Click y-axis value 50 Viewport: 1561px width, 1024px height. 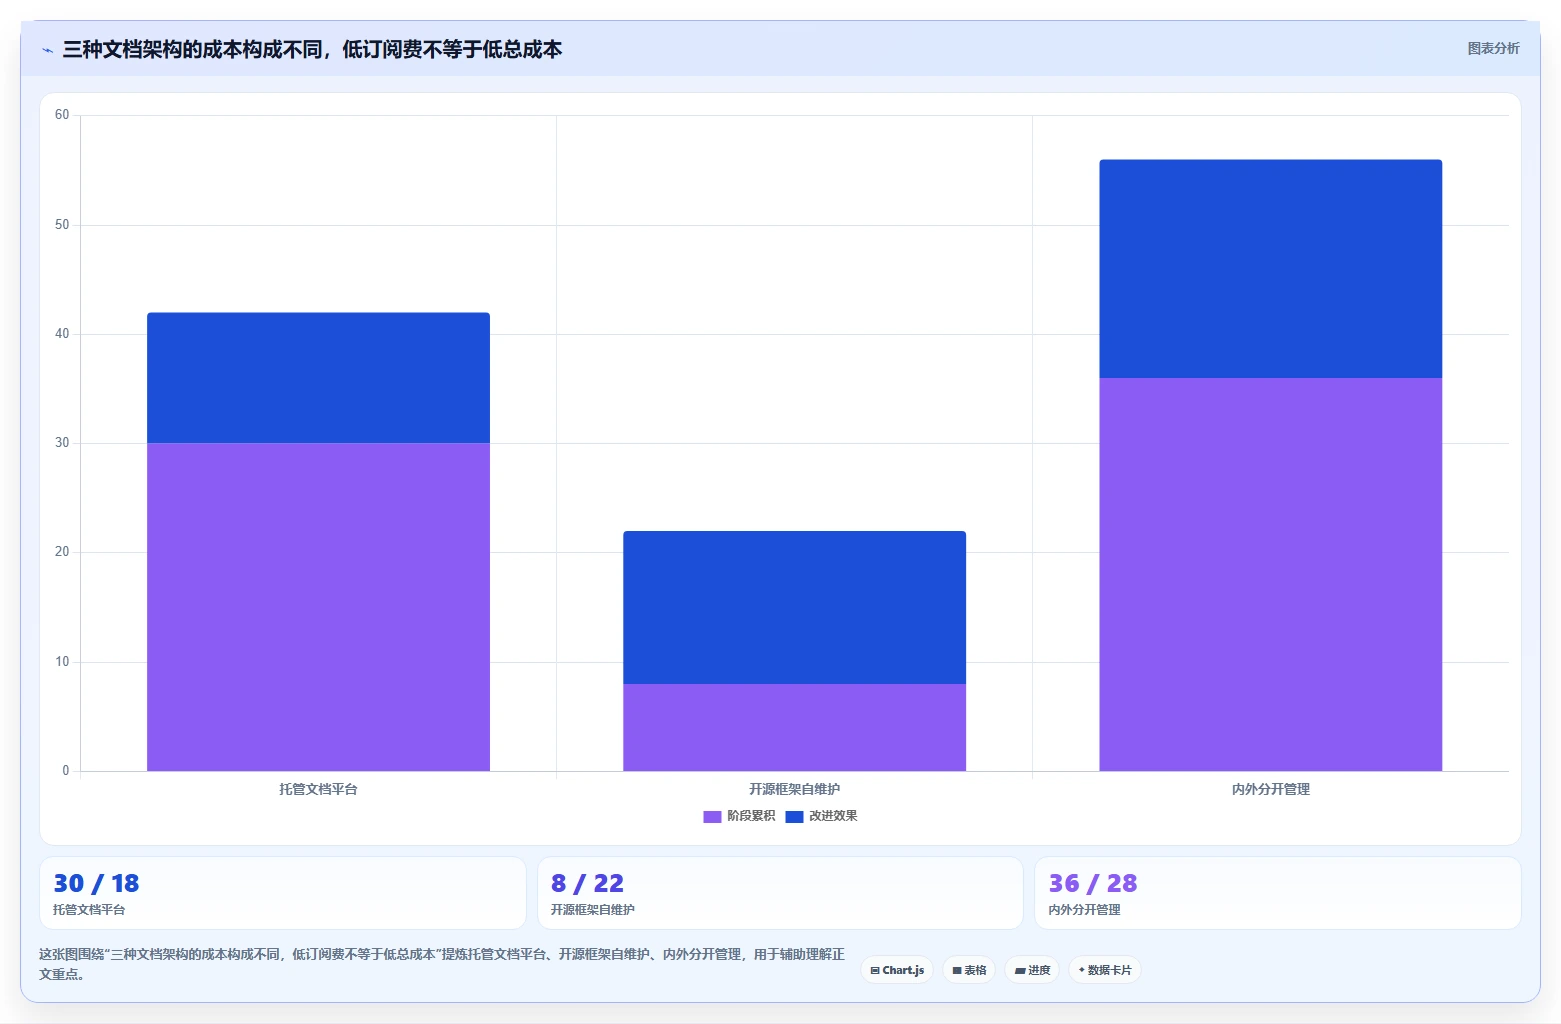click(62, 225)
